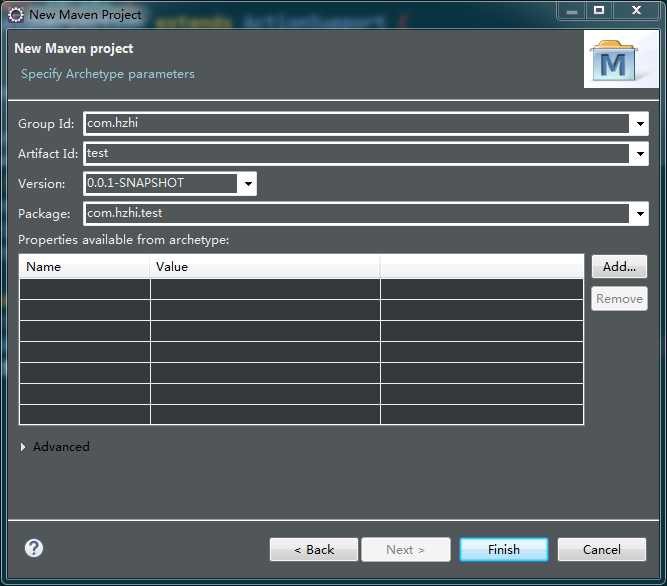Select the first empty properties table row
The image size is (667, 586).
click(301, 289)
